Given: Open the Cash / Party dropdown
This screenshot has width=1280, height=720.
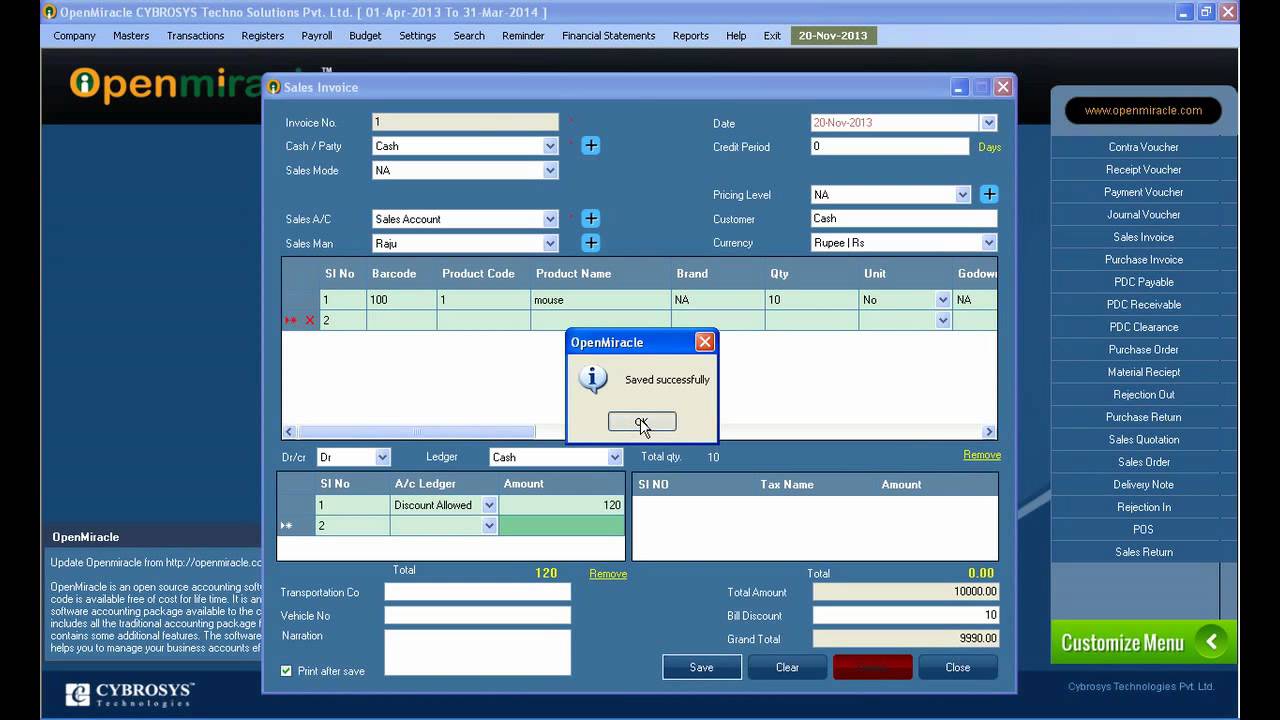Looking at the screenshot, I should click(550, 146).
